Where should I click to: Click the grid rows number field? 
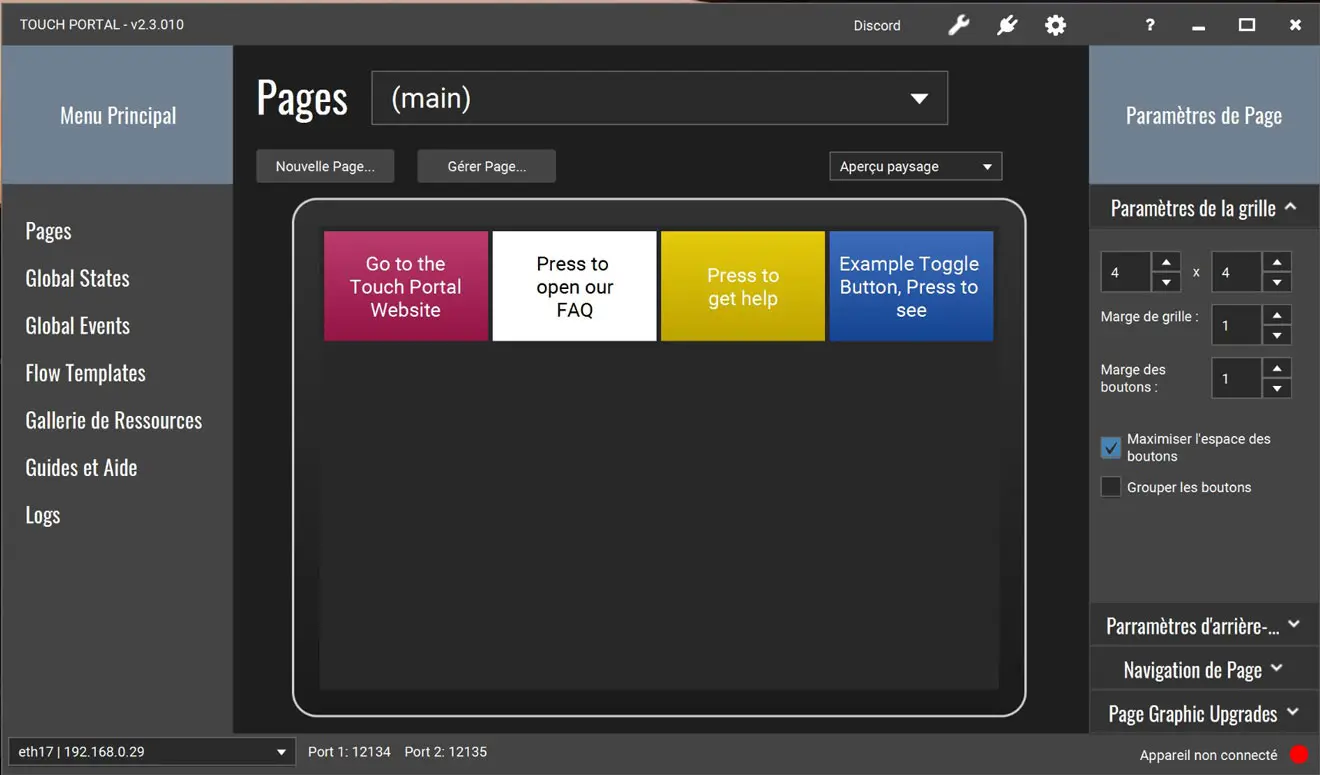pyautogui.click(x=1237, y=272)
